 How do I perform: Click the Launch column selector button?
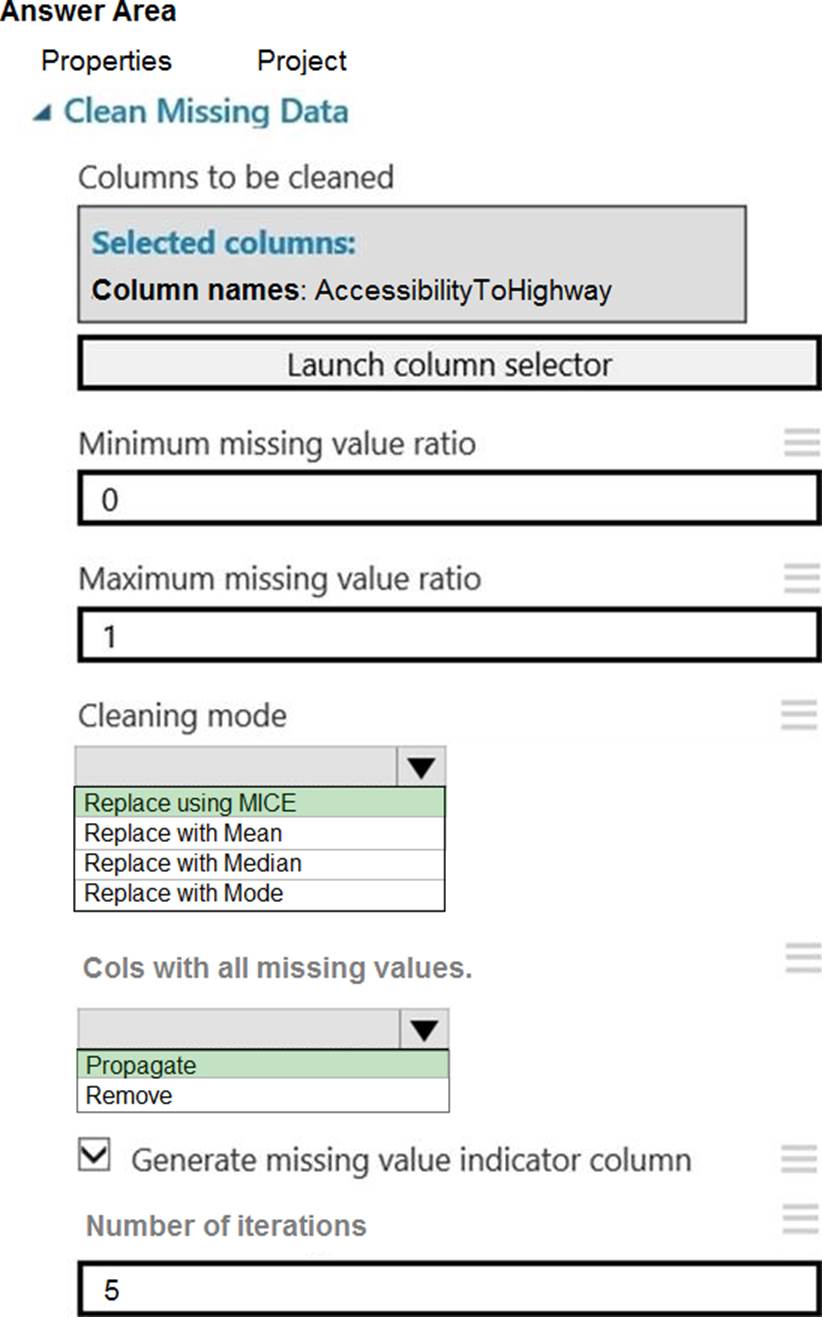click(449, 364)
